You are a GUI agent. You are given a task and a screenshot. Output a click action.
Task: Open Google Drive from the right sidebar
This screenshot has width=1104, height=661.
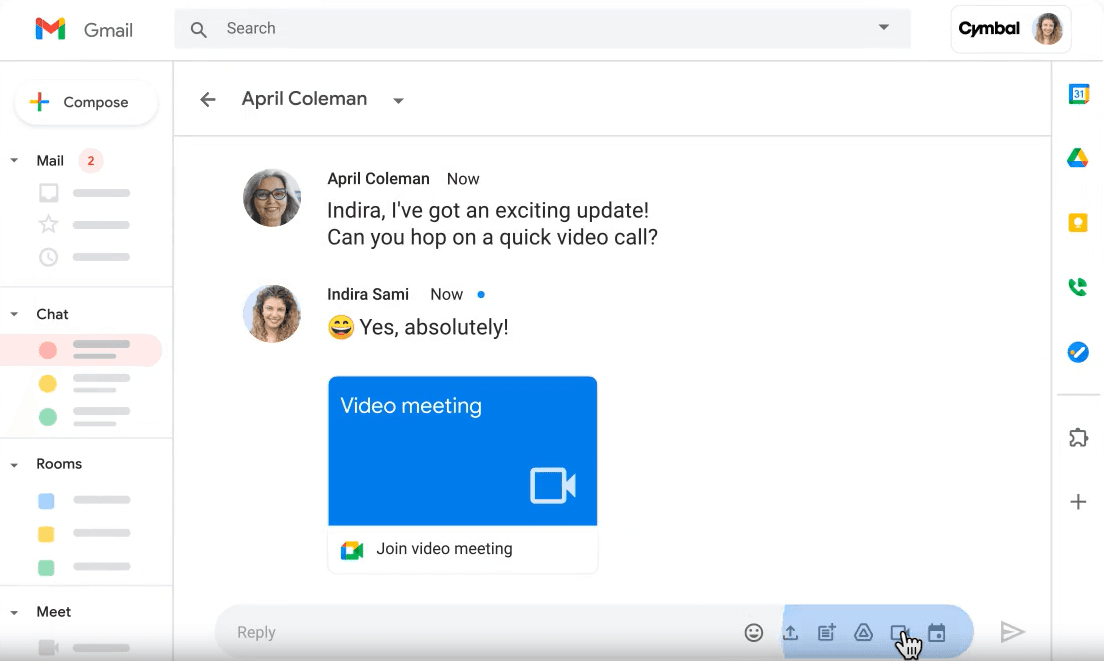(x=1078, y=158)
